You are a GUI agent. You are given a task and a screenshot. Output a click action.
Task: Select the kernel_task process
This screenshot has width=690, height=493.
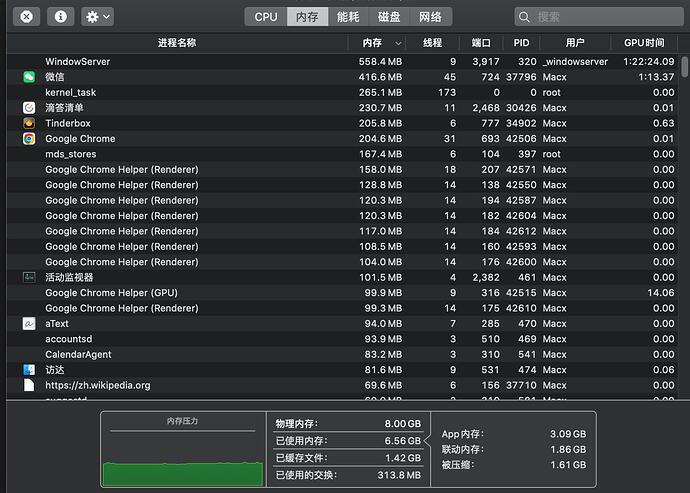(x=342, y=92)
